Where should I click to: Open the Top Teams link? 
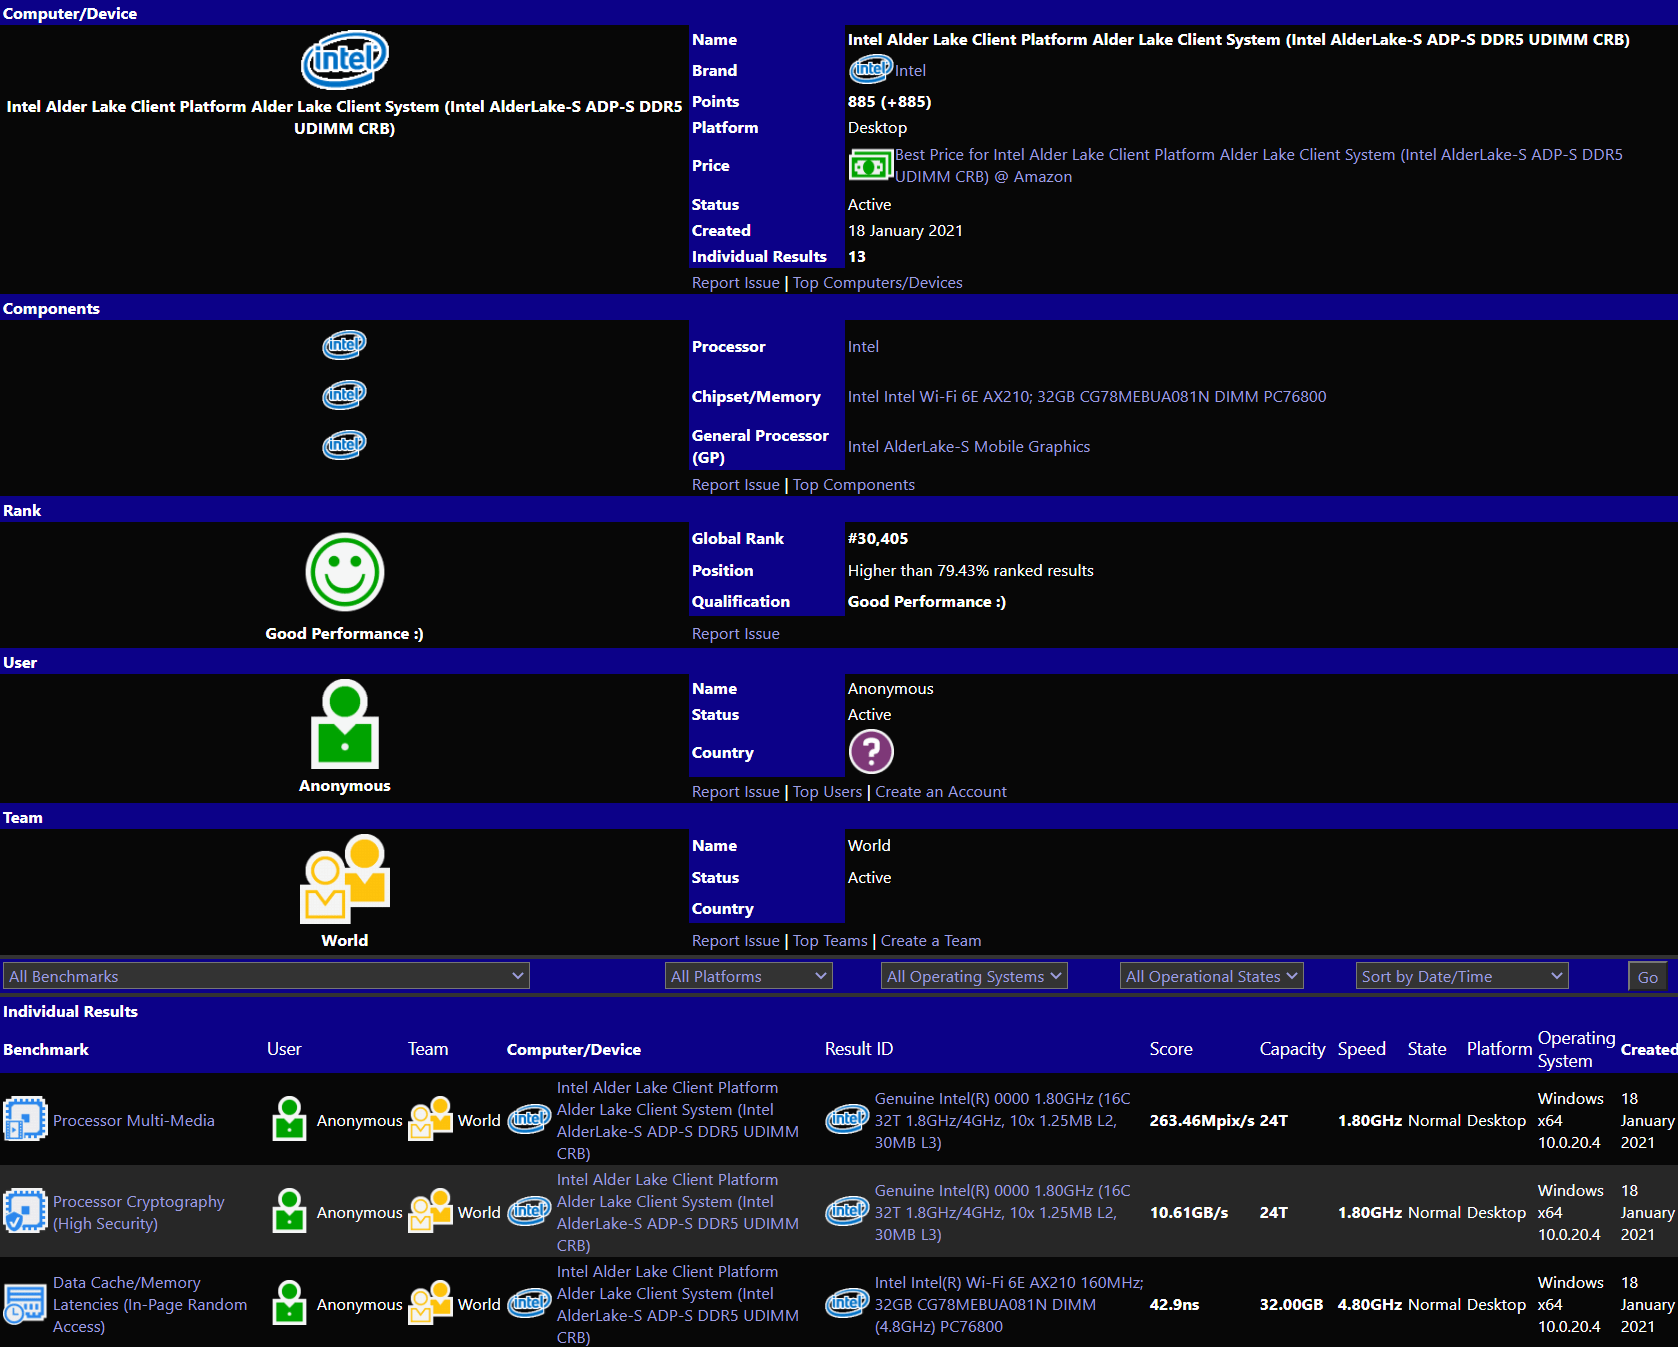point(830,941)
